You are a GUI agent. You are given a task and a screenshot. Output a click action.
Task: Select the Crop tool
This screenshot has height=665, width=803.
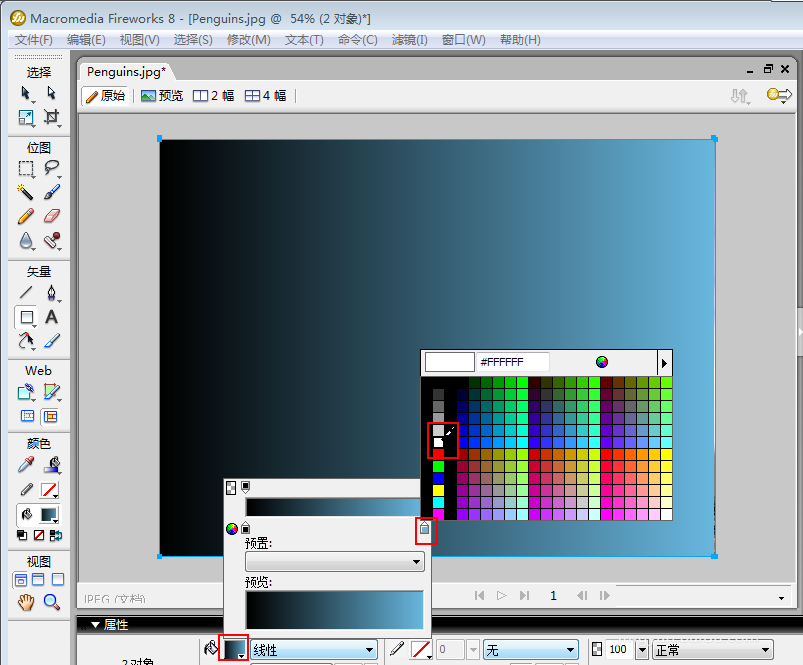[51, 117]
